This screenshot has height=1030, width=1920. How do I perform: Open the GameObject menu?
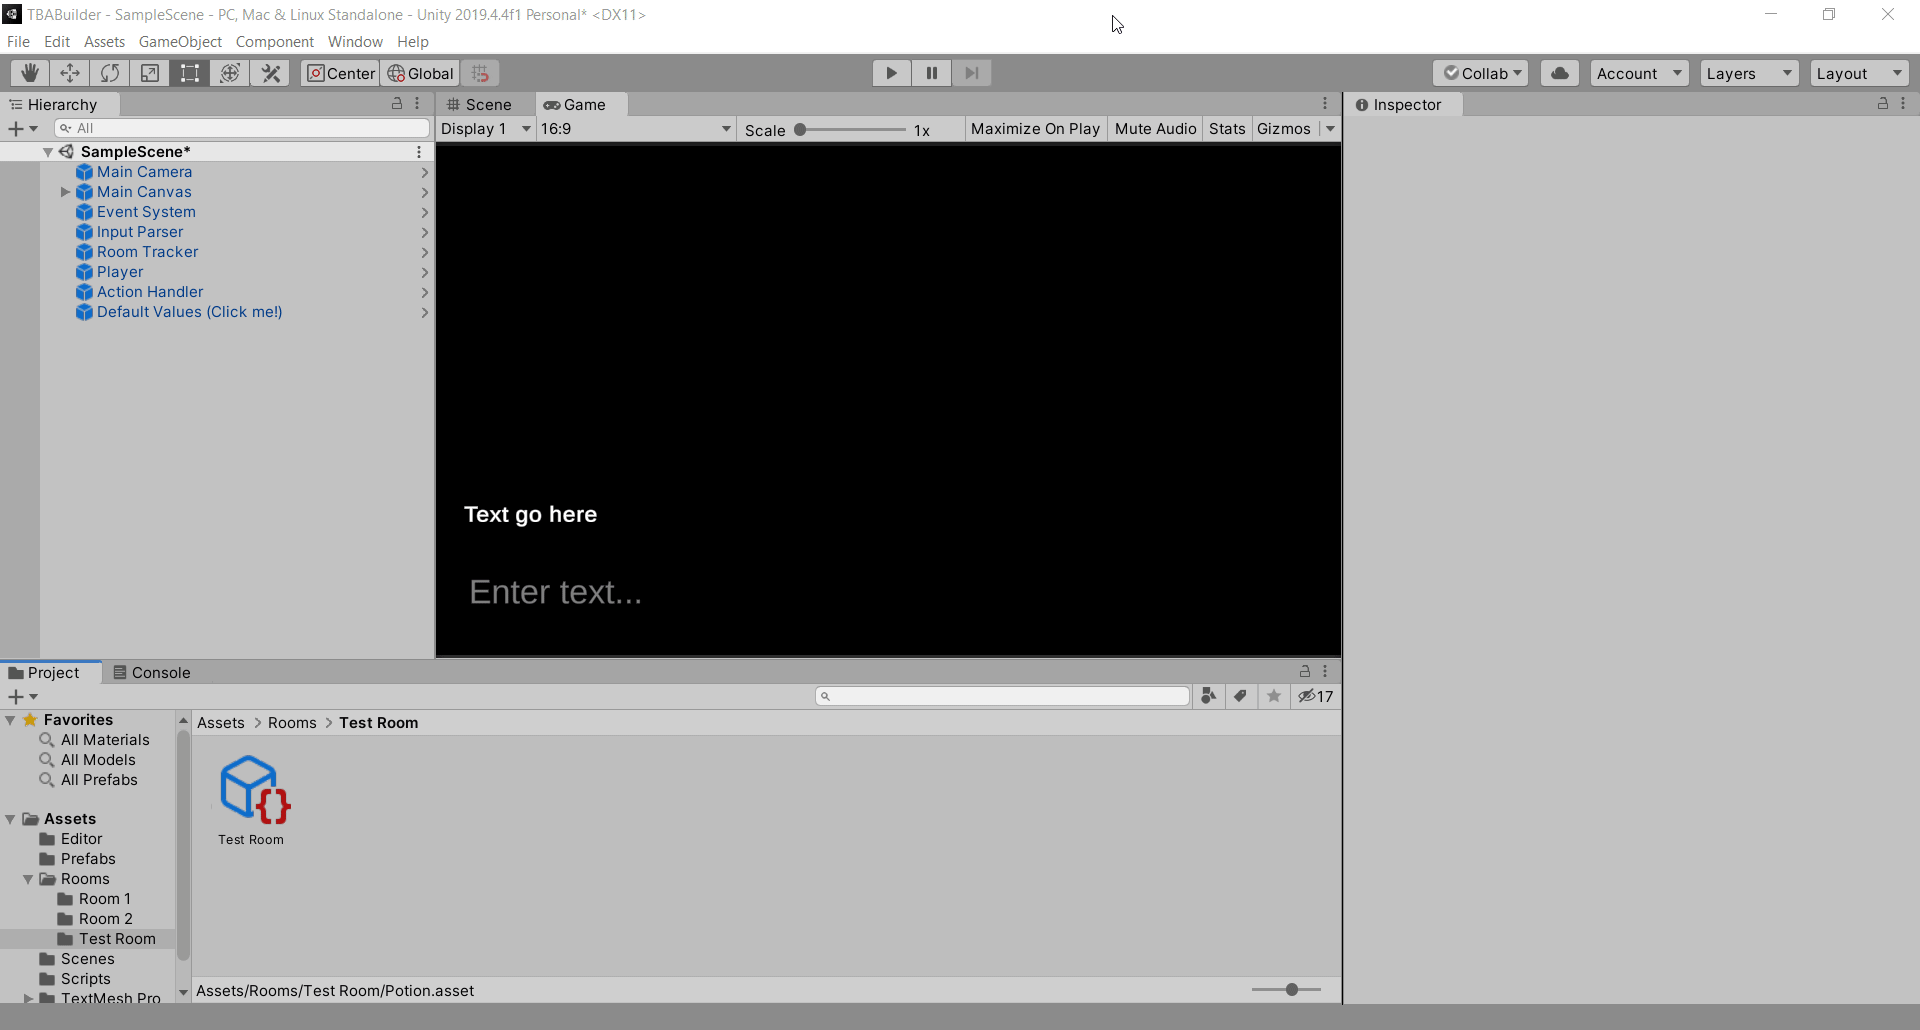180,42
